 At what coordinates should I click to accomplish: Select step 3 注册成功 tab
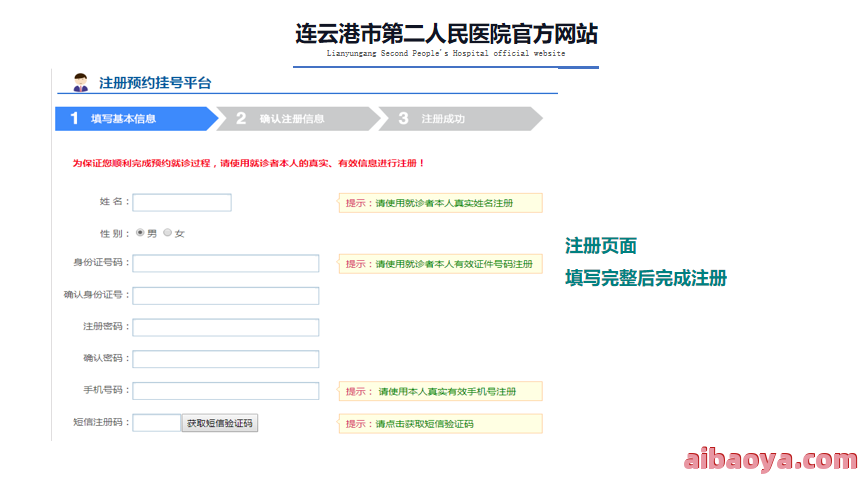[x=461, y=119]
